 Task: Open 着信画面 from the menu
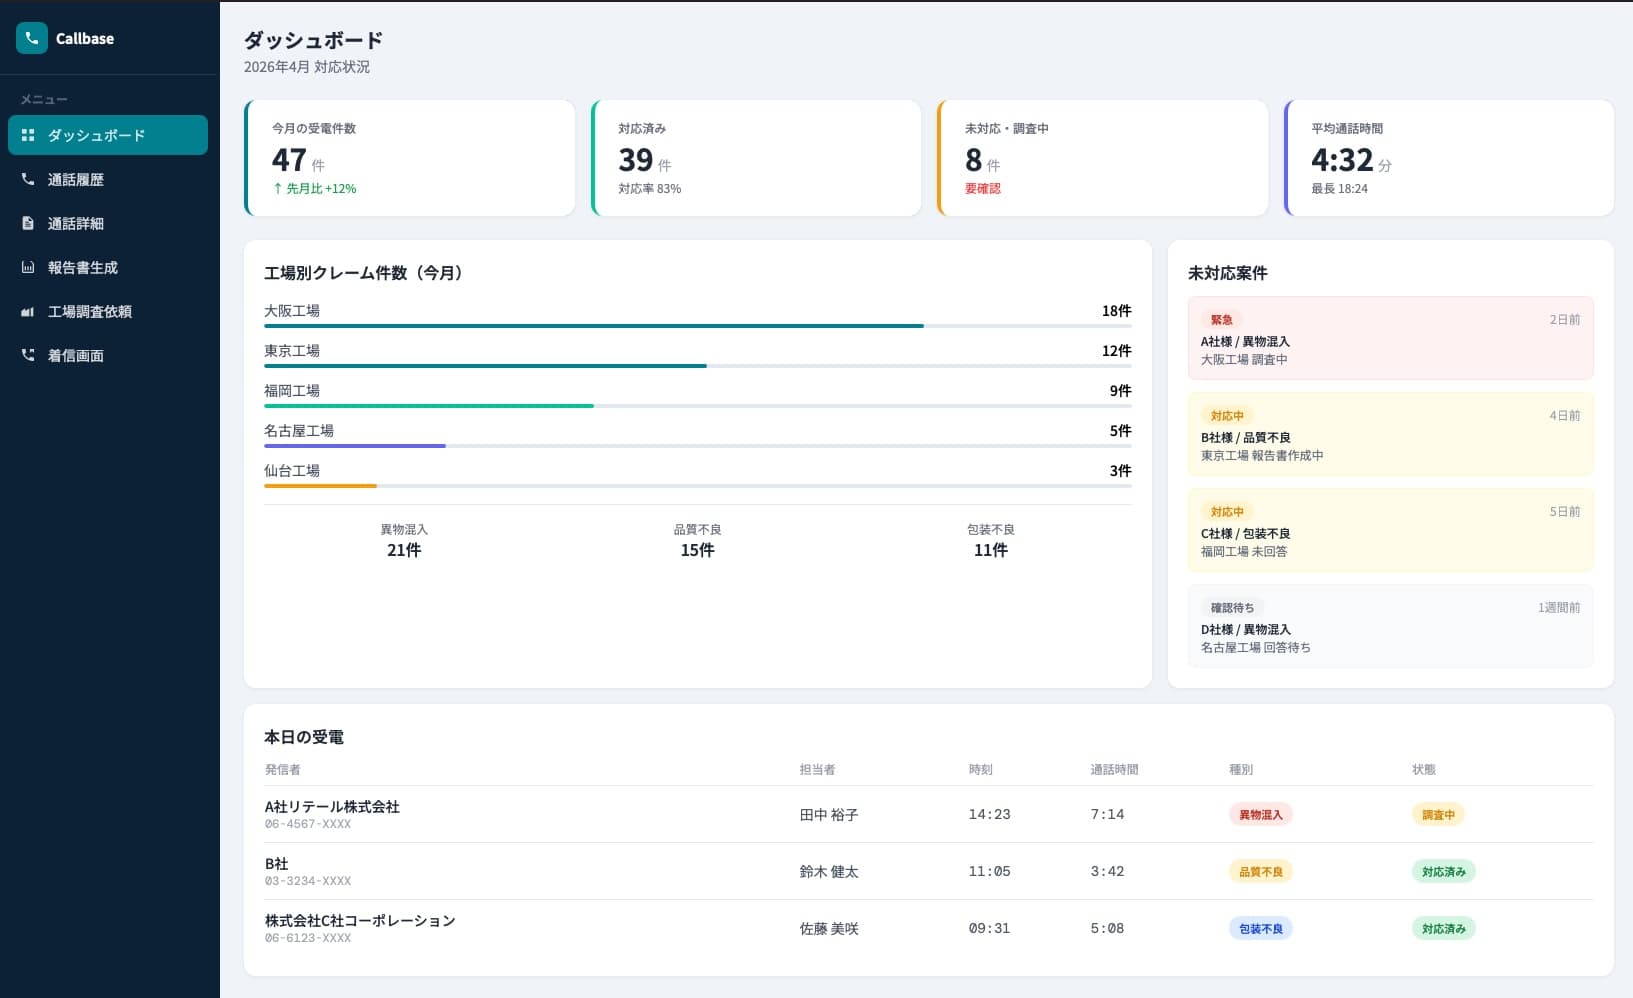tap(108, 355)
